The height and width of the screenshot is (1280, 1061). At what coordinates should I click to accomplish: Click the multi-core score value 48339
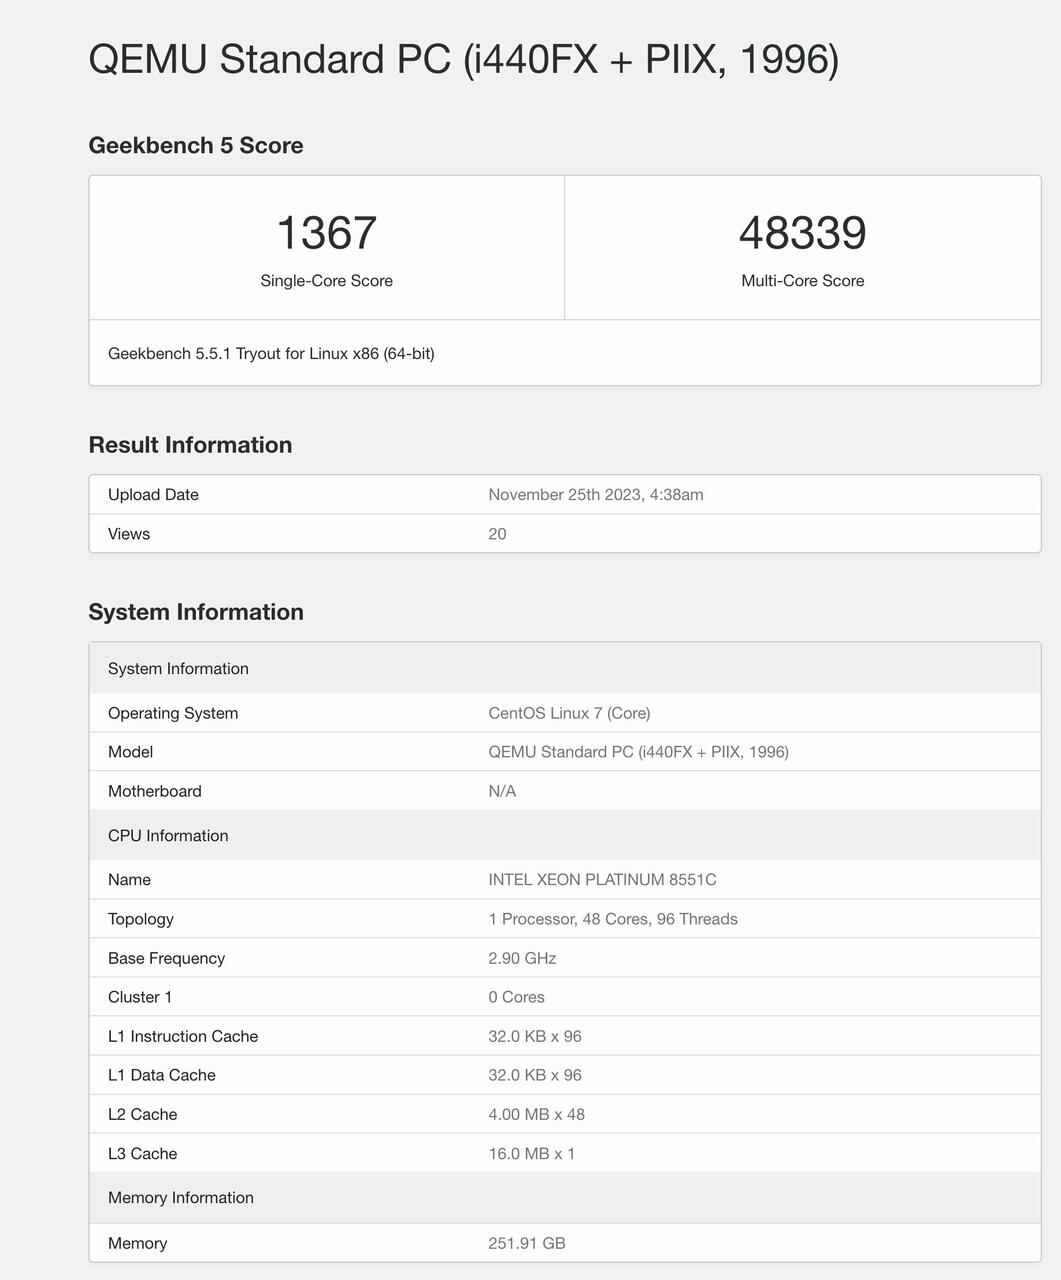803,233
